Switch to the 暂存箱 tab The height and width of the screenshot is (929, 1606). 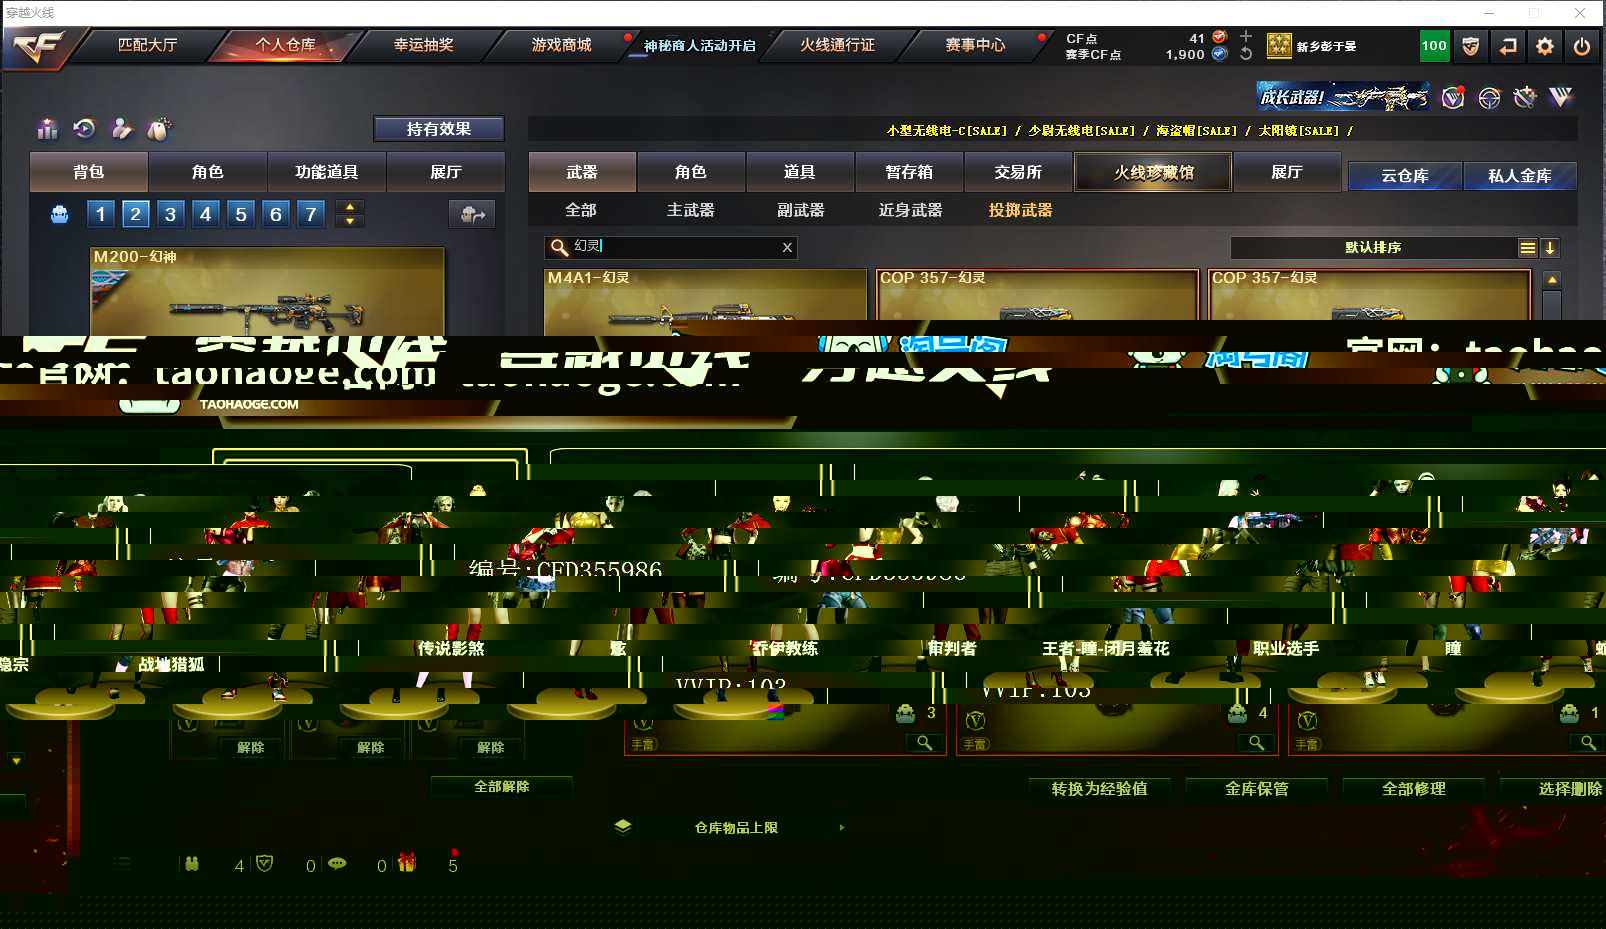[x=909, y=172]
